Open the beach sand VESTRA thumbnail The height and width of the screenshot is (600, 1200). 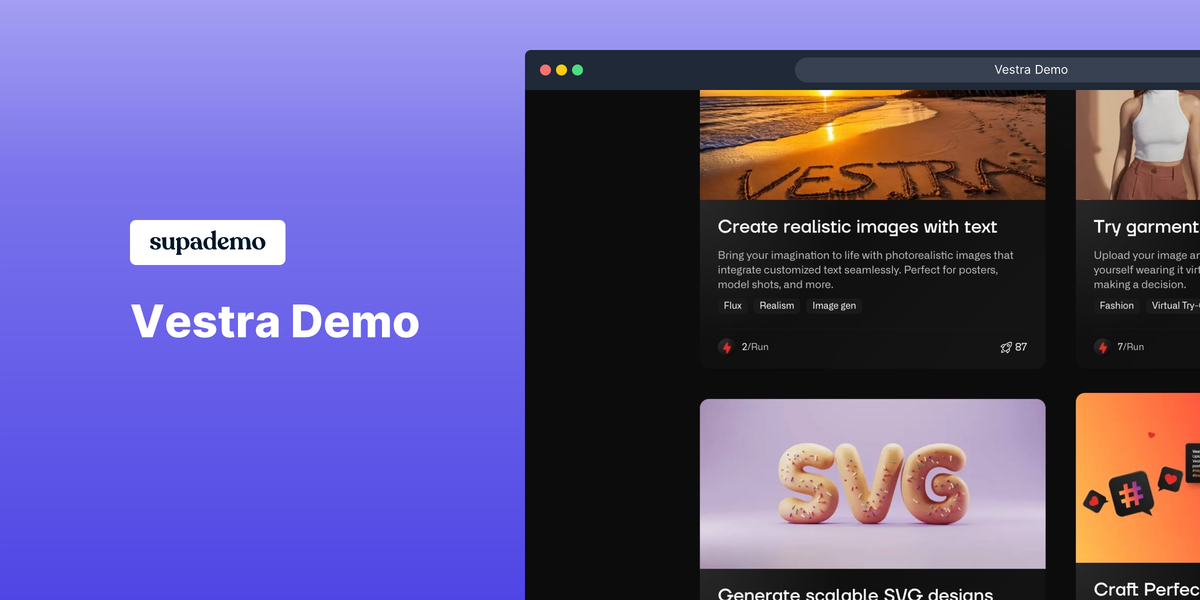click(x=872, y=145)
